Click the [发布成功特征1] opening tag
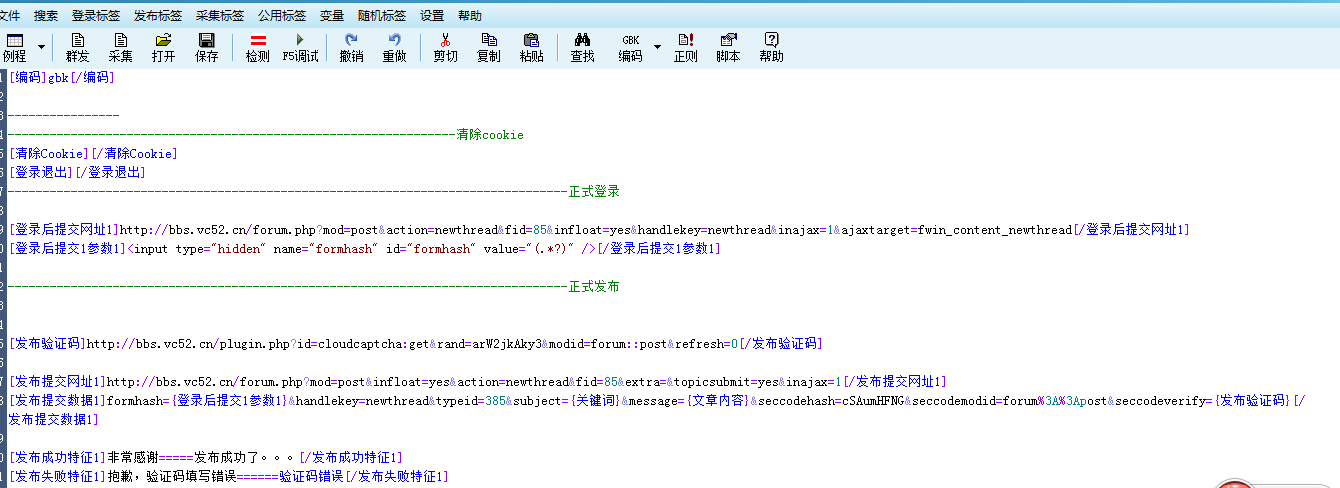This screenshot has width=1340, height=488. [x=58, y=458]
